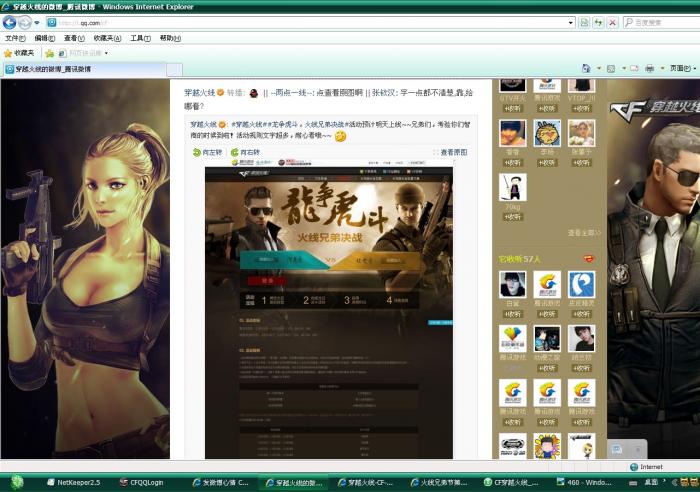
Task: Click the read mail icon in command bar
Action: tap(634, 68)
